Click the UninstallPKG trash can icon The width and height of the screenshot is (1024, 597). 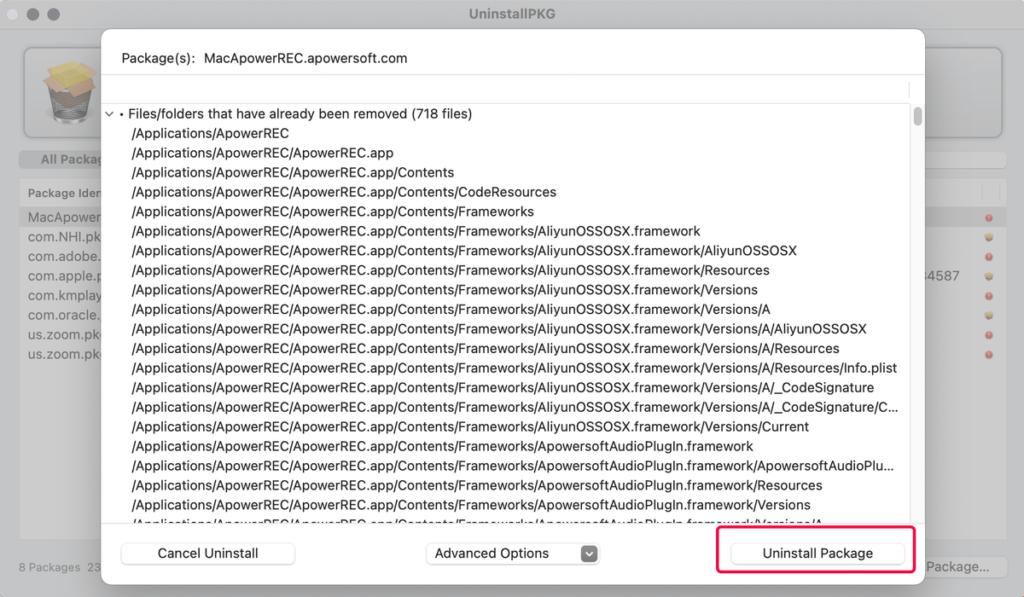point(69,91)
